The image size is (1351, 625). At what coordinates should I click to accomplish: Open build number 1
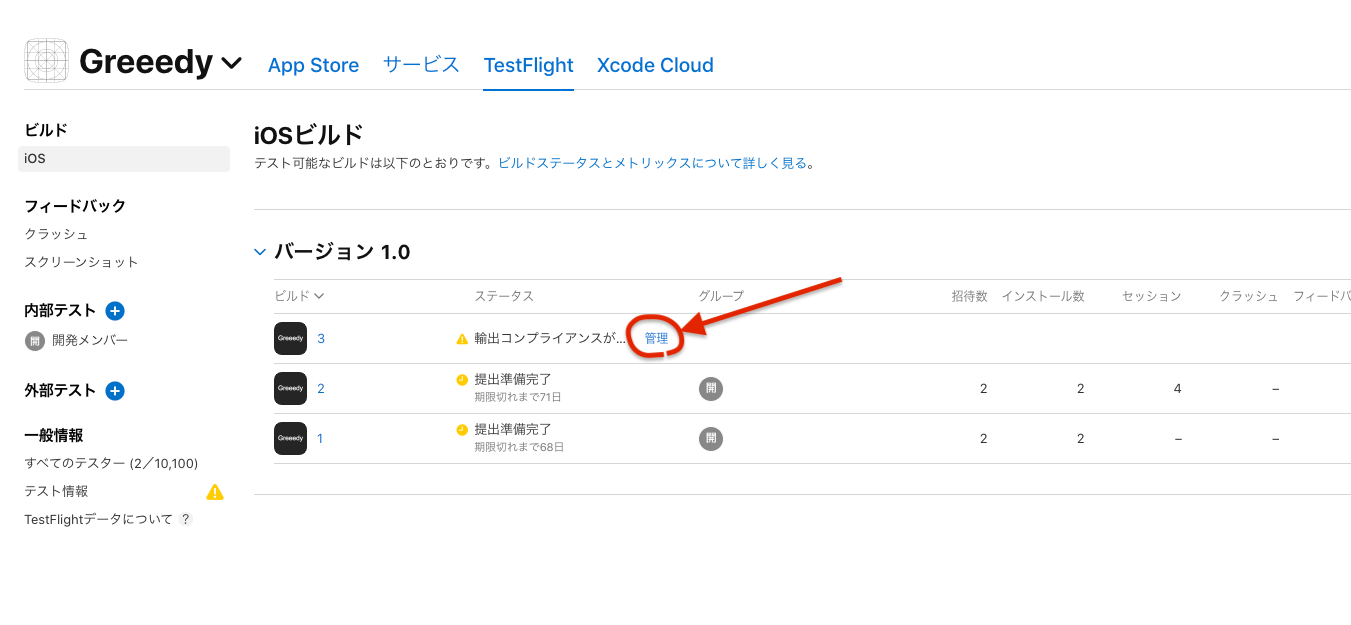pos(320,438)
